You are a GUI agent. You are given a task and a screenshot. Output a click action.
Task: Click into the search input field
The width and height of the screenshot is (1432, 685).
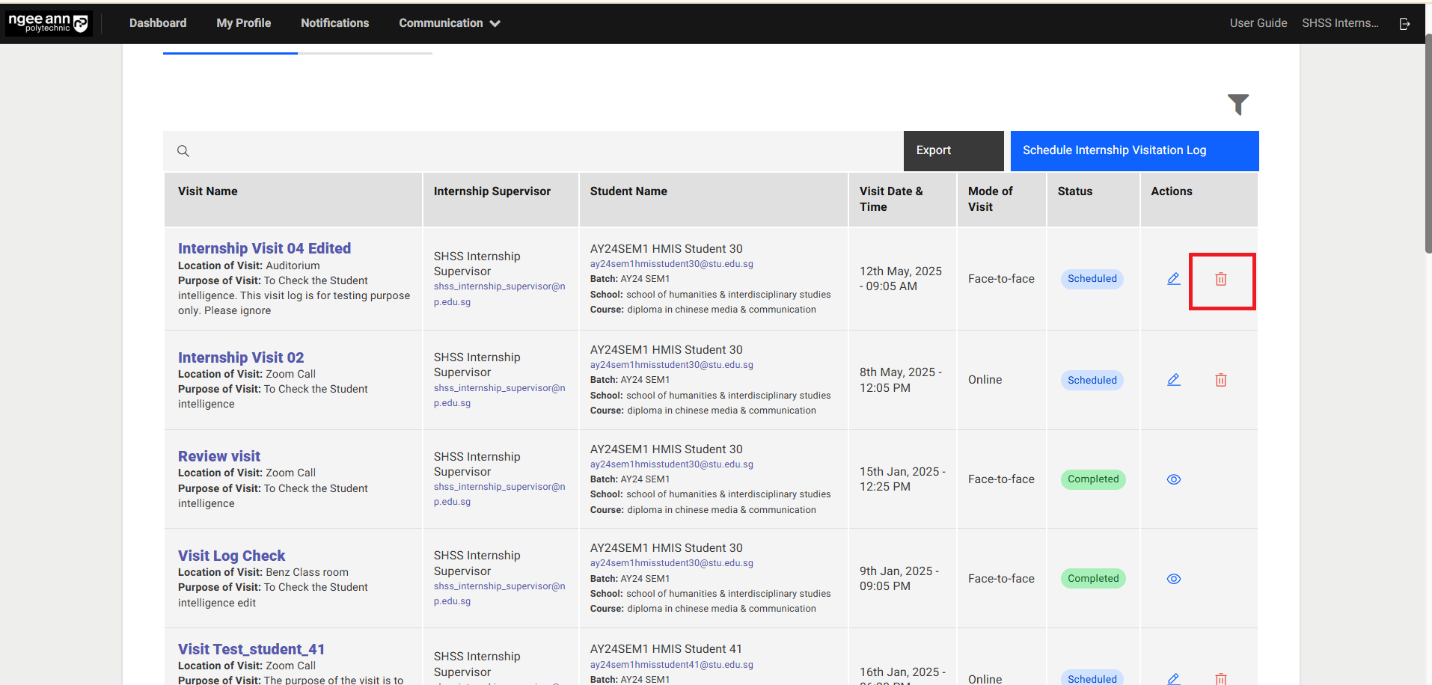(540, 151)
